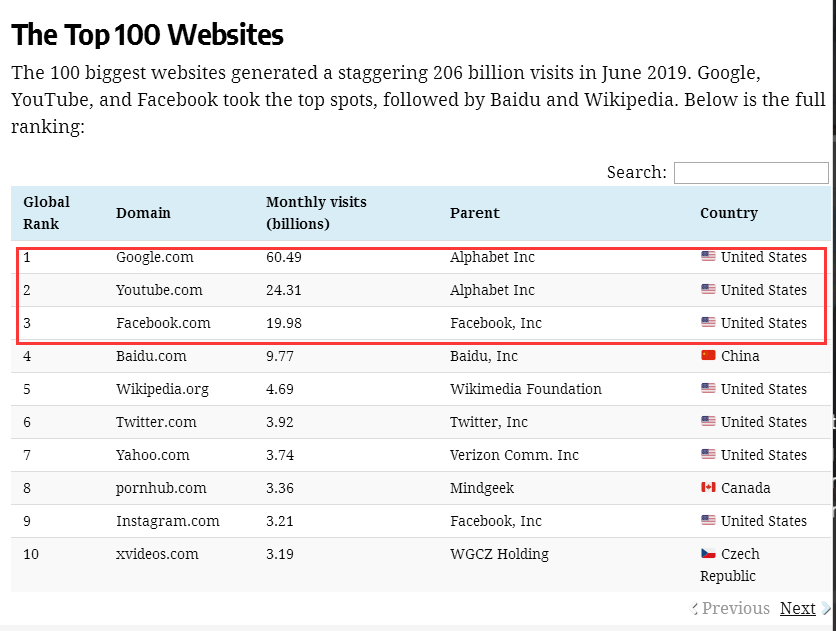836x631 pixels.
Task: Sort table by Global Rank column
Action: [x=47, y=213]
